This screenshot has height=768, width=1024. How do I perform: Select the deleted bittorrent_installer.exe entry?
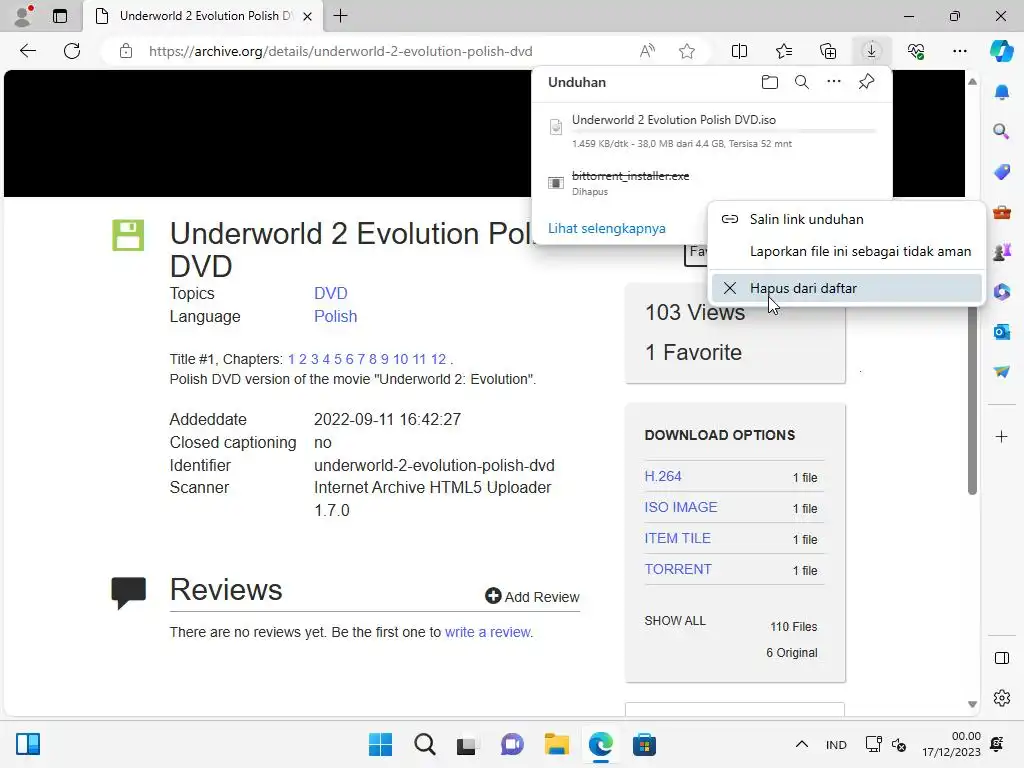point(712,183)
